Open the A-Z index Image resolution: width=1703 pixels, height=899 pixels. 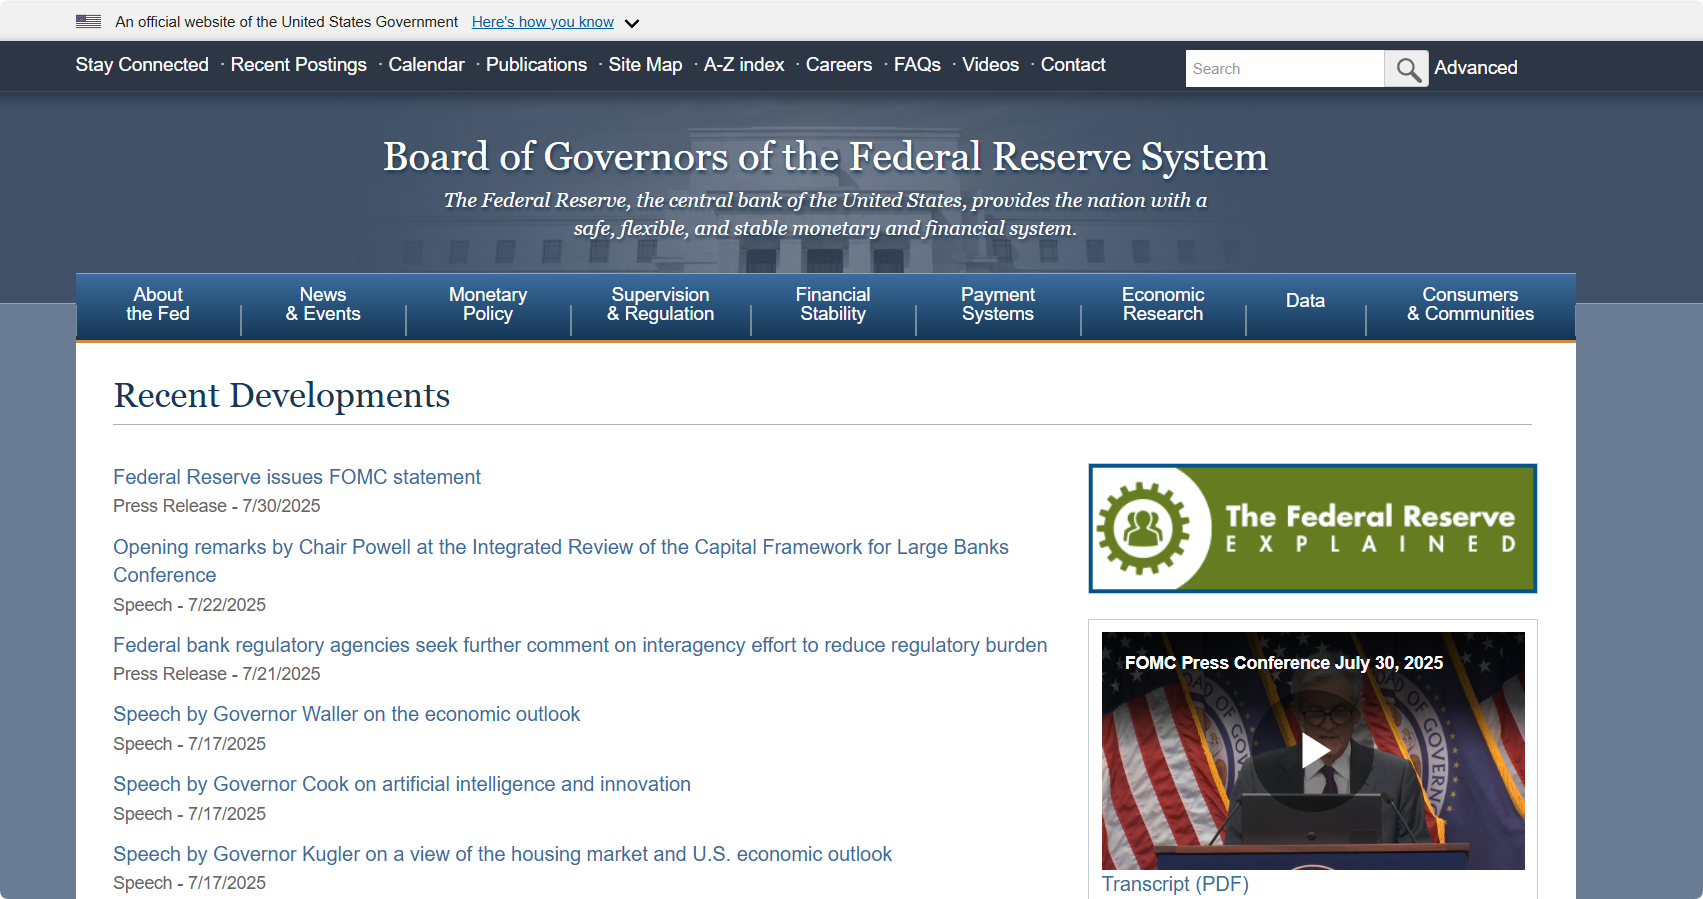[x=744, y=65]
